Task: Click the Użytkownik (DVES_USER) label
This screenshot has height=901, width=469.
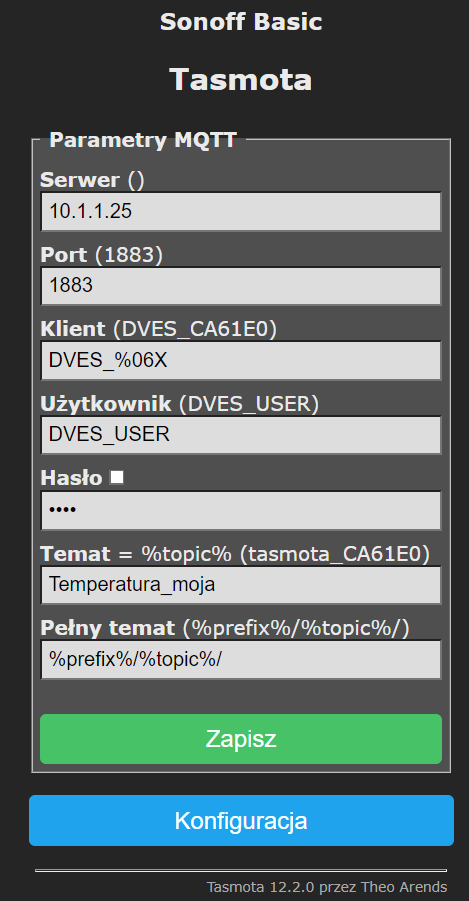Action: [179, 404]
